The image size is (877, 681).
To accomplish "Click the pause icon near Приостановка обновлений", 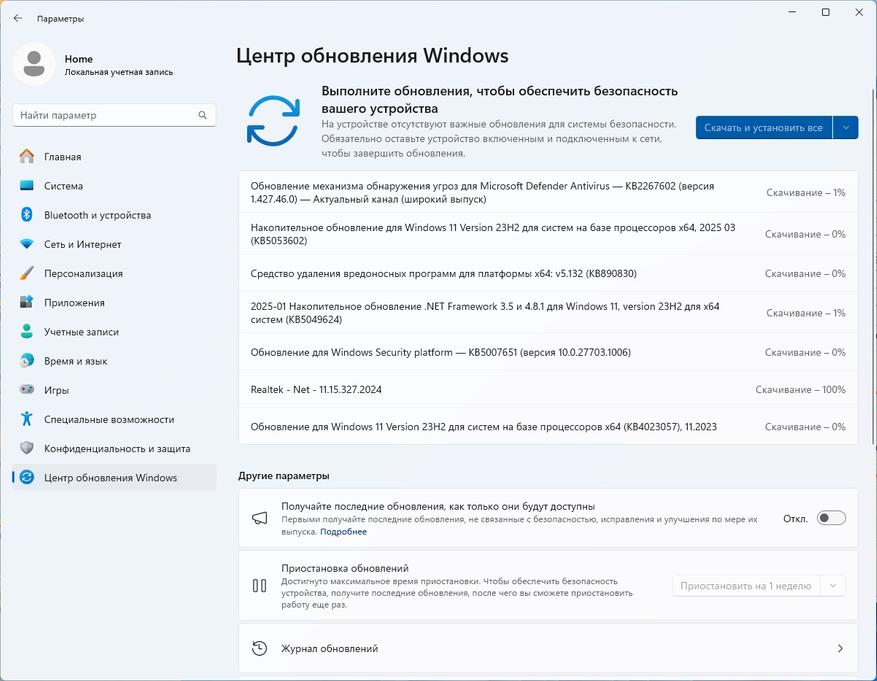I will point(260,586).
